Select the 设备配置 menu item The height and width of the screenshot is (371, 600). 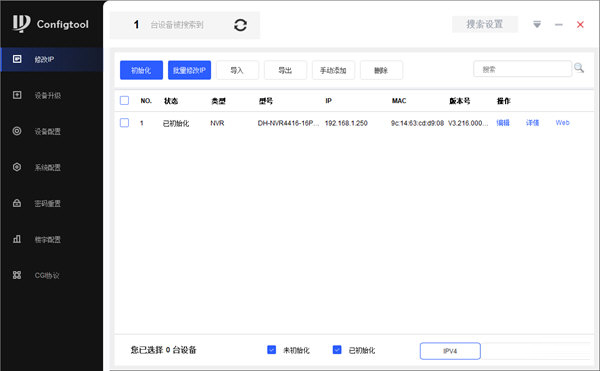[48, 132]
